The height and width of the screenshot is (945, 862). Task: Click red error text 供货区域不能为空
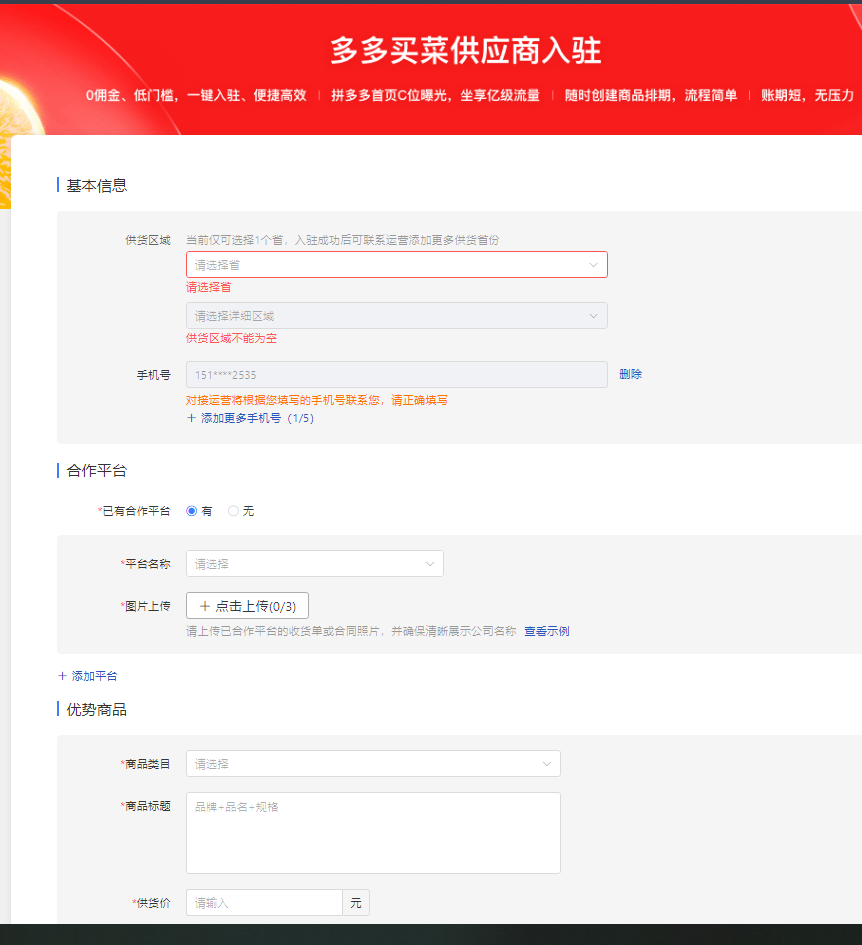[231, 338]
